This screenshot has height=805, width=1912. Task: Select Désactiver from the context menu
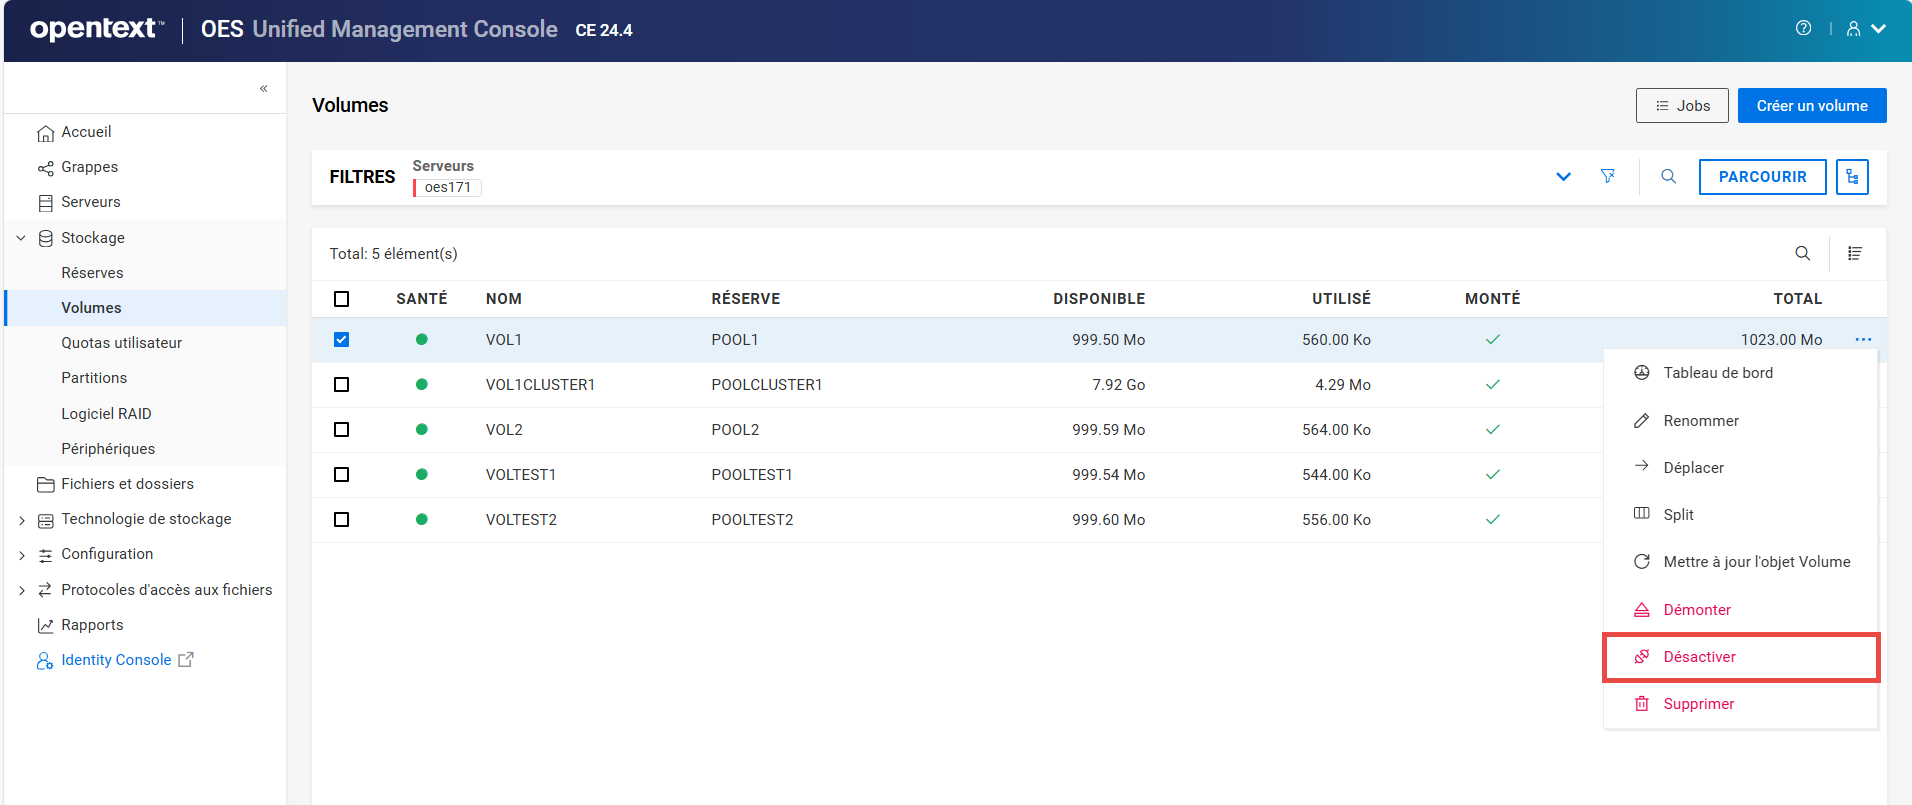tap(1699, 657)
